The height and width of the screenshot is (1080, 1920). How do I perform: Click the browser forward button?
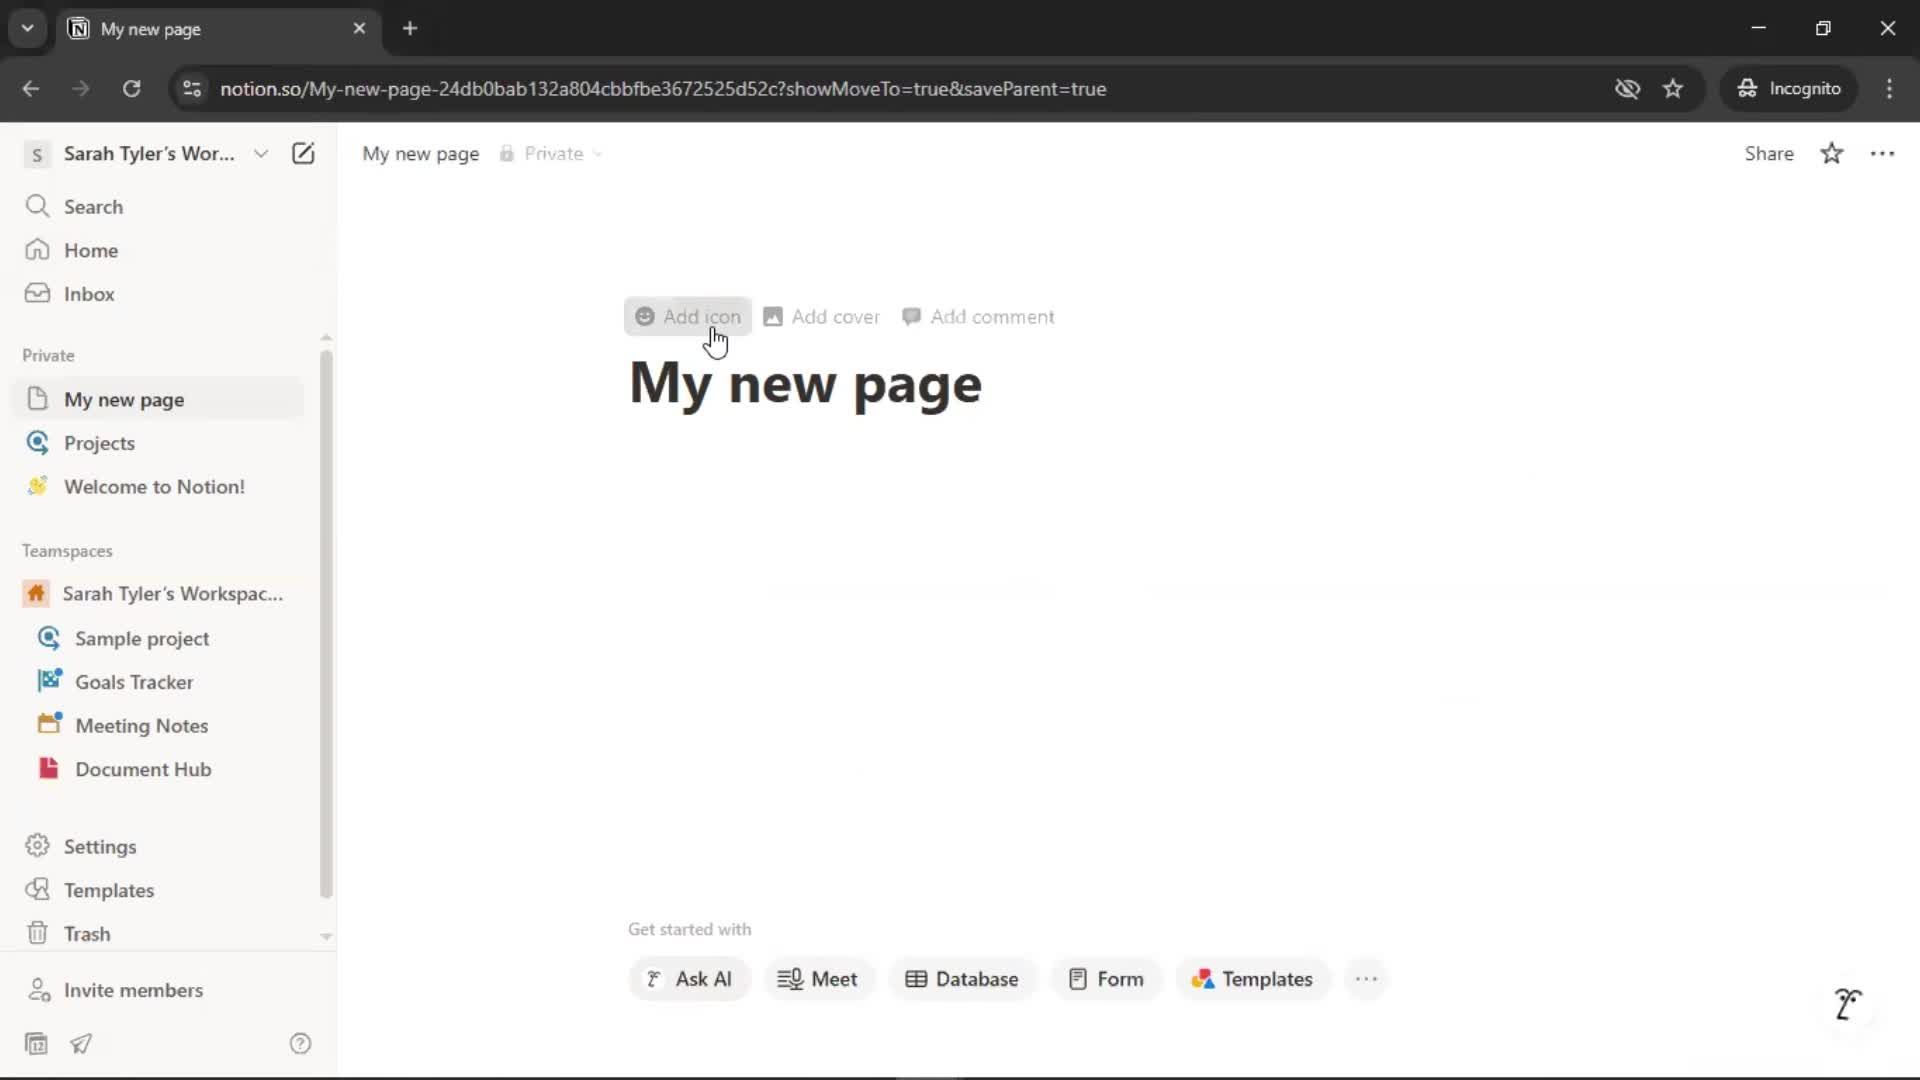tap(81, 88)
